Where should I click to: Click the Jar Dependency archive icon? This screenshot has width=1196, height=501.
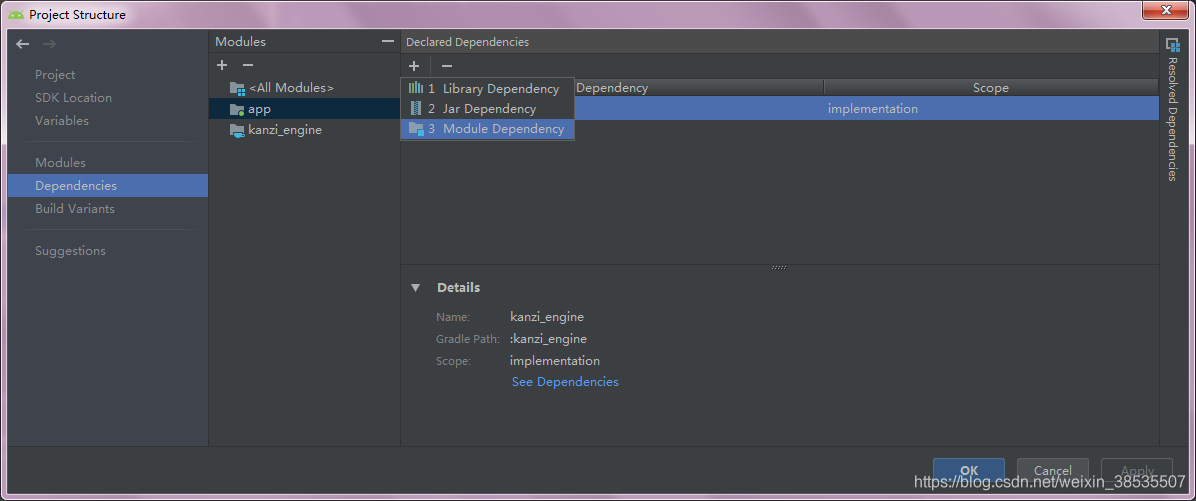416,109
